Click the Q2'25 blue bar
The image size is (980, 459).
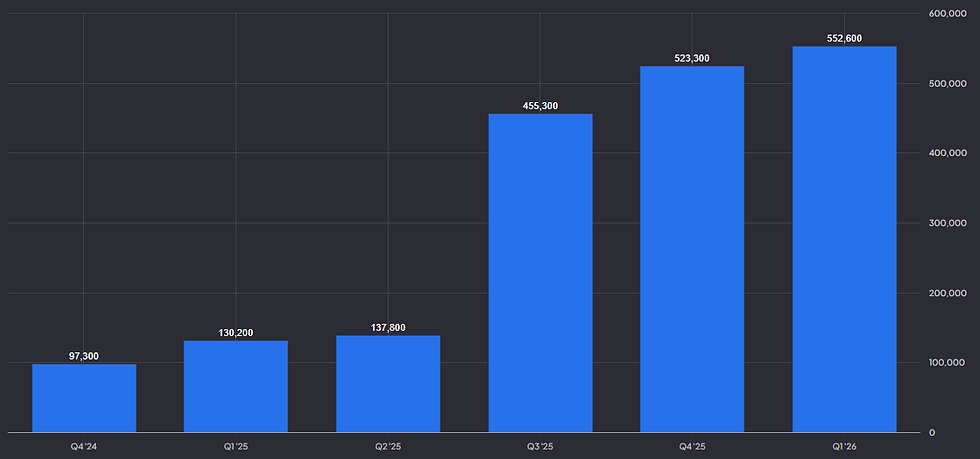tap(388, 384)
